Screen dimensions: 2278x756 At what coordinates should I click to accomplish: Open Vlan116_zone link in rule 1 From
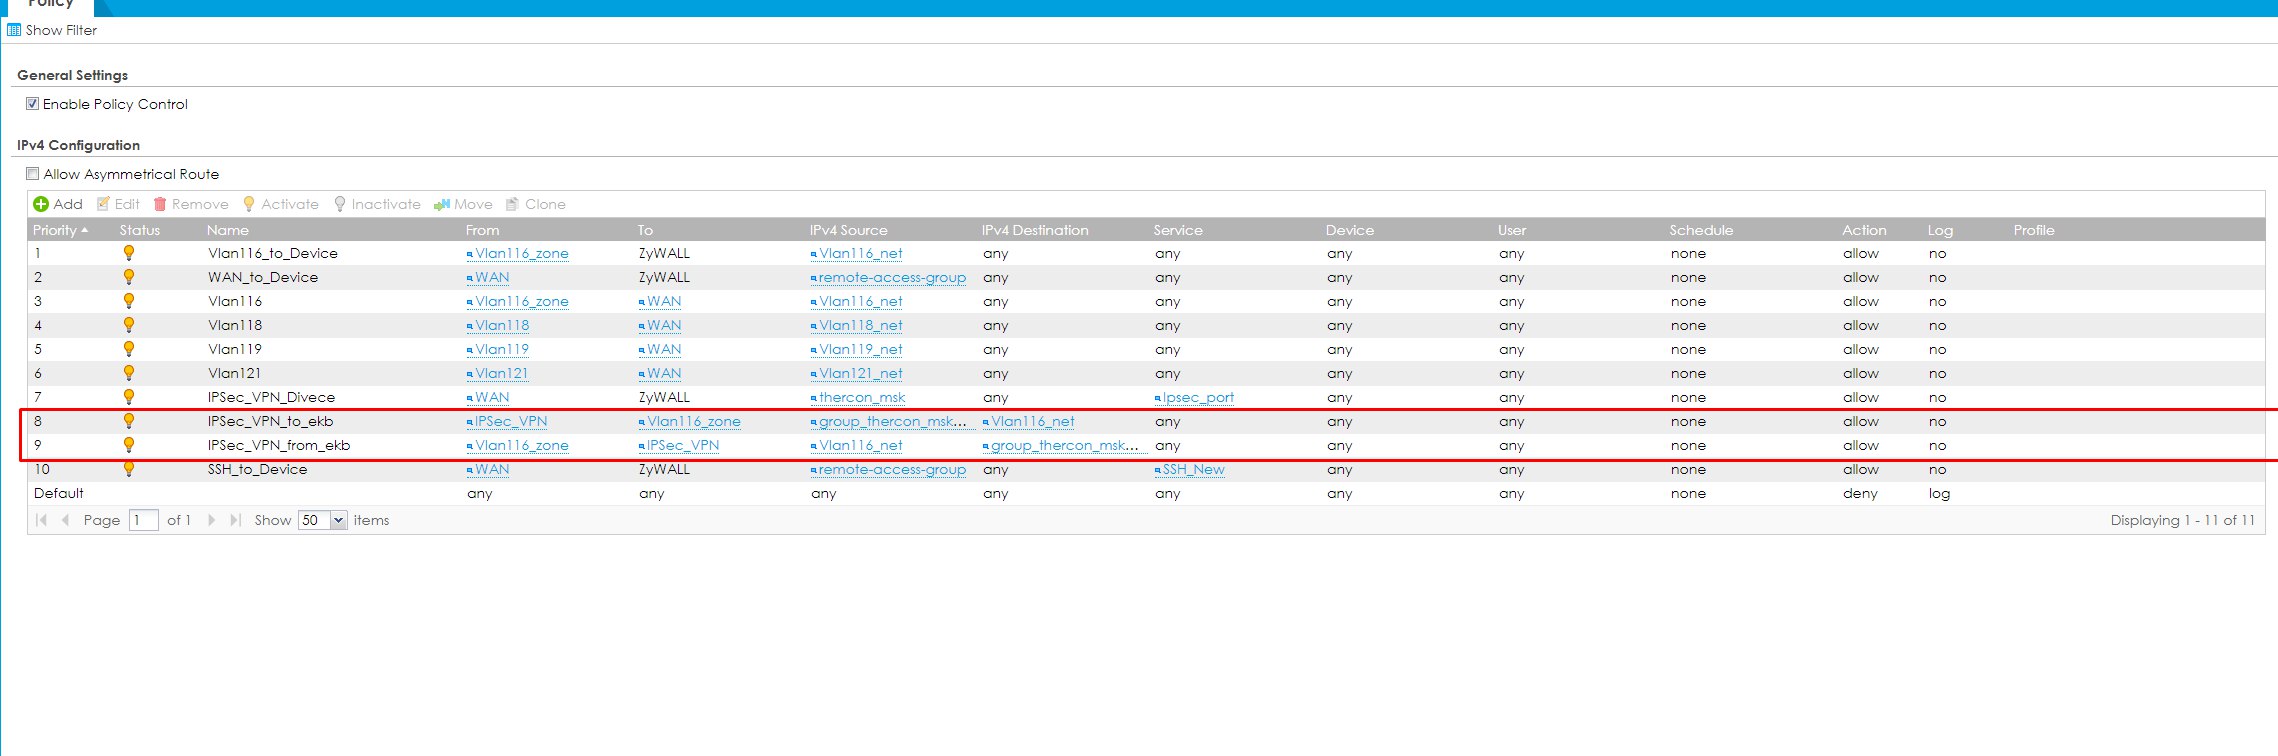tap(522, 254)
